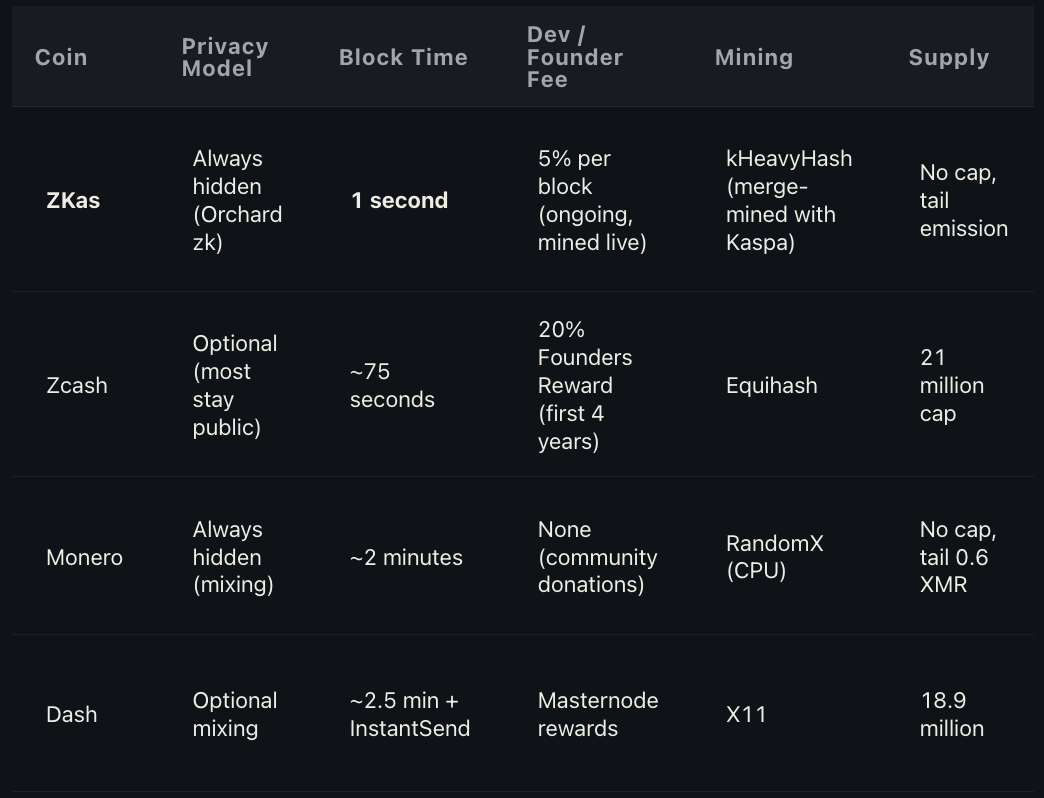The image size is (1044, 798).
Task: Click the Dev / Founder Fee header
Action: click(x=575, y=57)
